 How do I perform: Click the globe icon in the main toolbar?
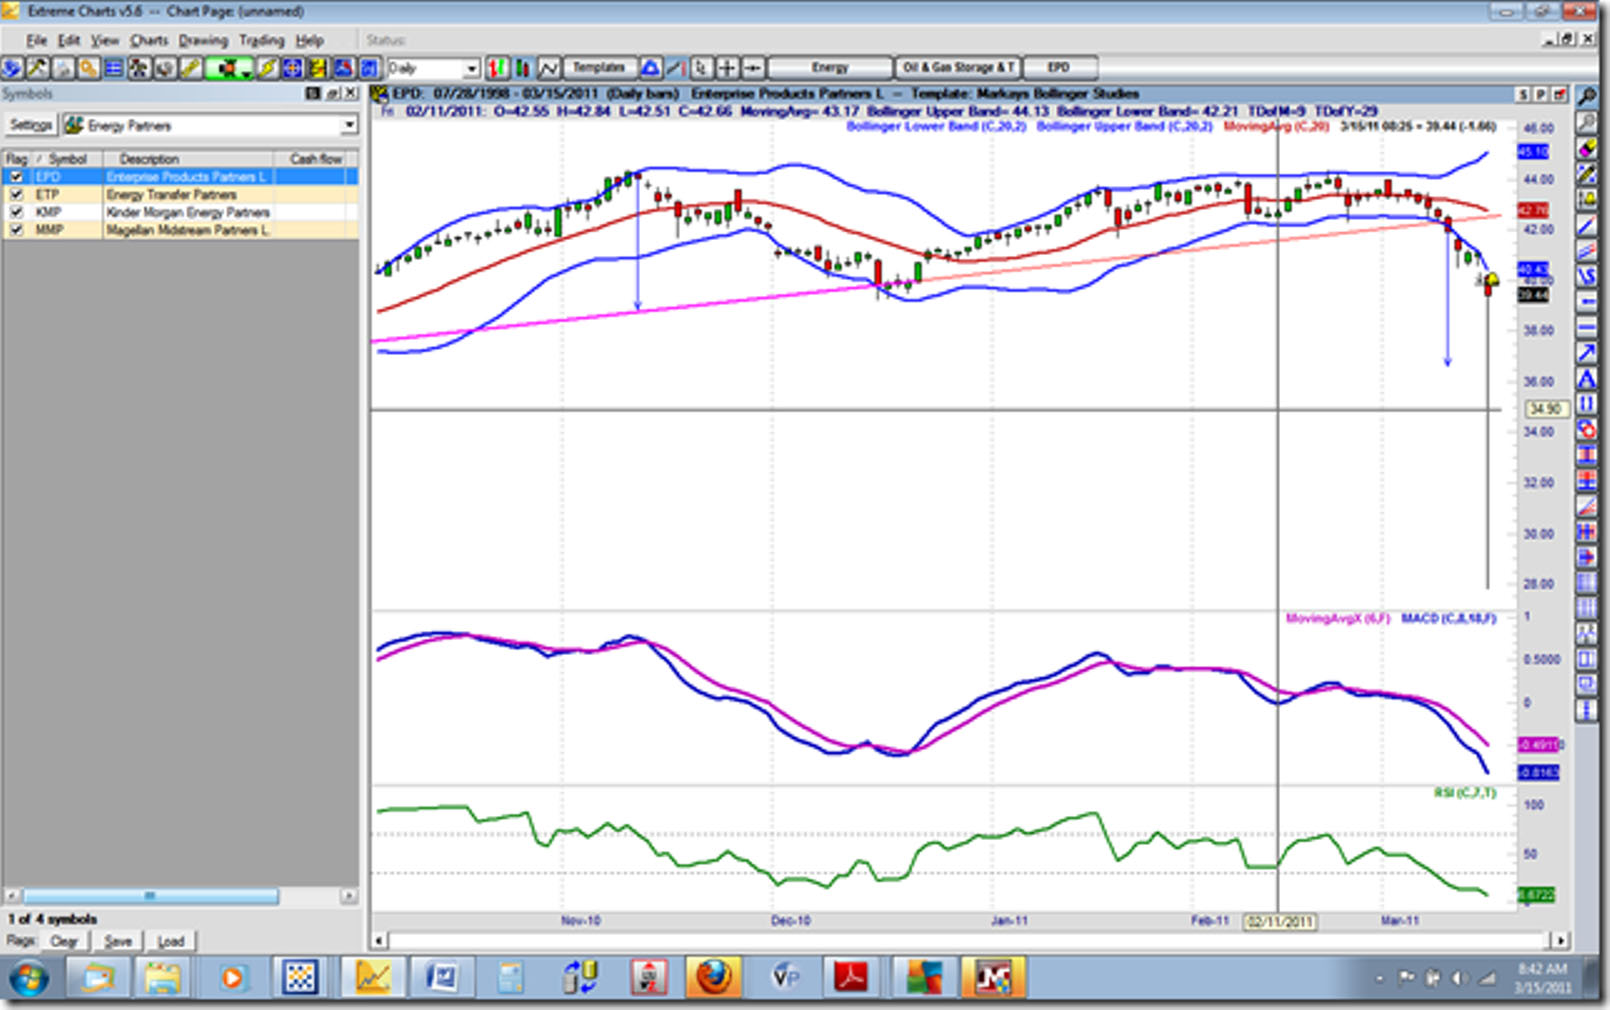(x=12, y=68)
